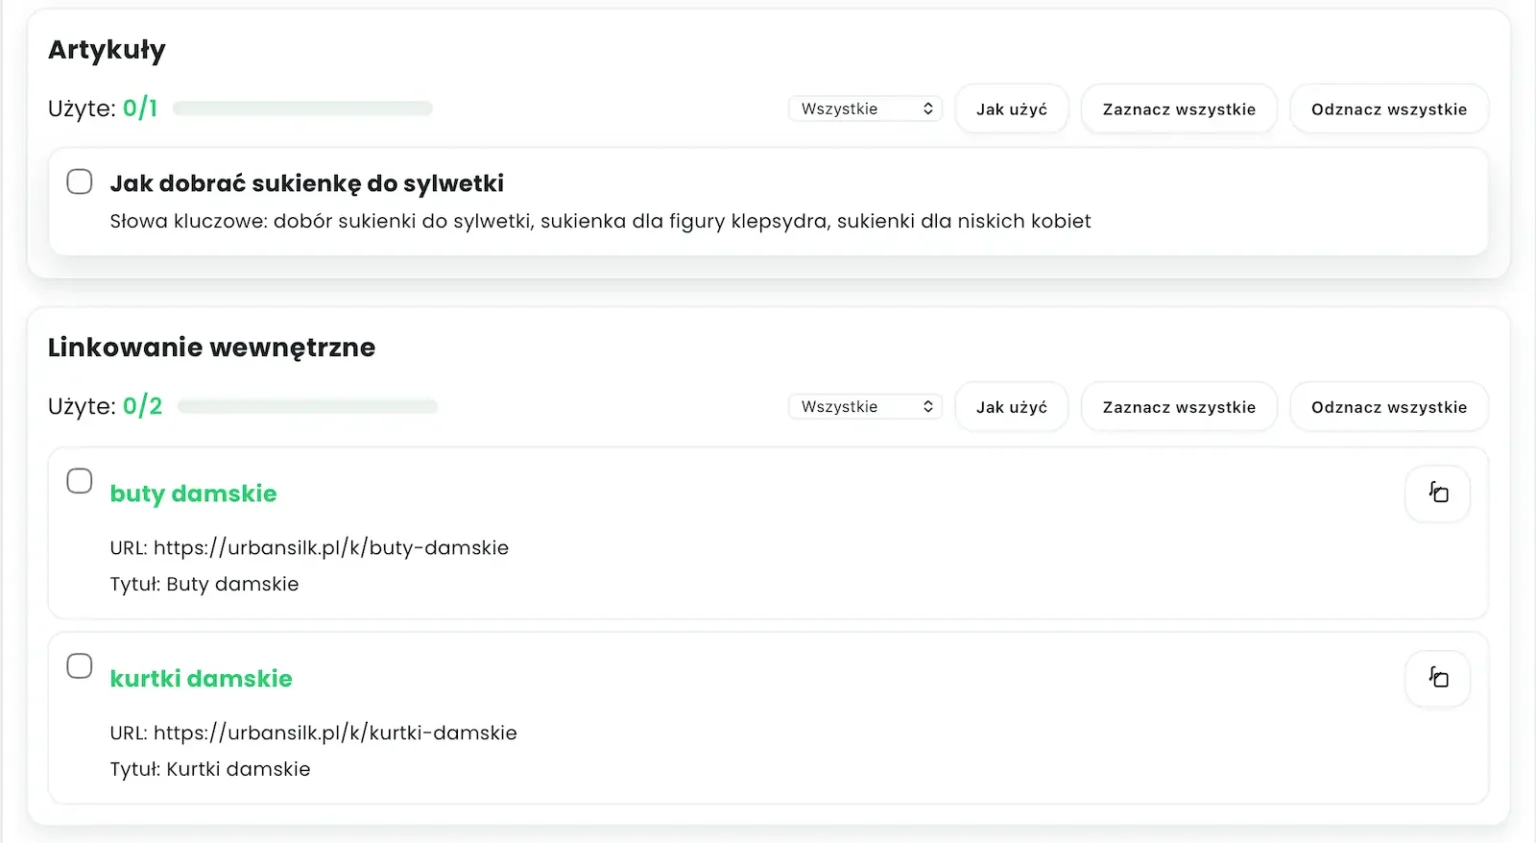This screenshot has width=1536, height=843.
Task: Click Jak użyć in Linkowanie wewnętrzne
Action: (x=1010, y=406)
